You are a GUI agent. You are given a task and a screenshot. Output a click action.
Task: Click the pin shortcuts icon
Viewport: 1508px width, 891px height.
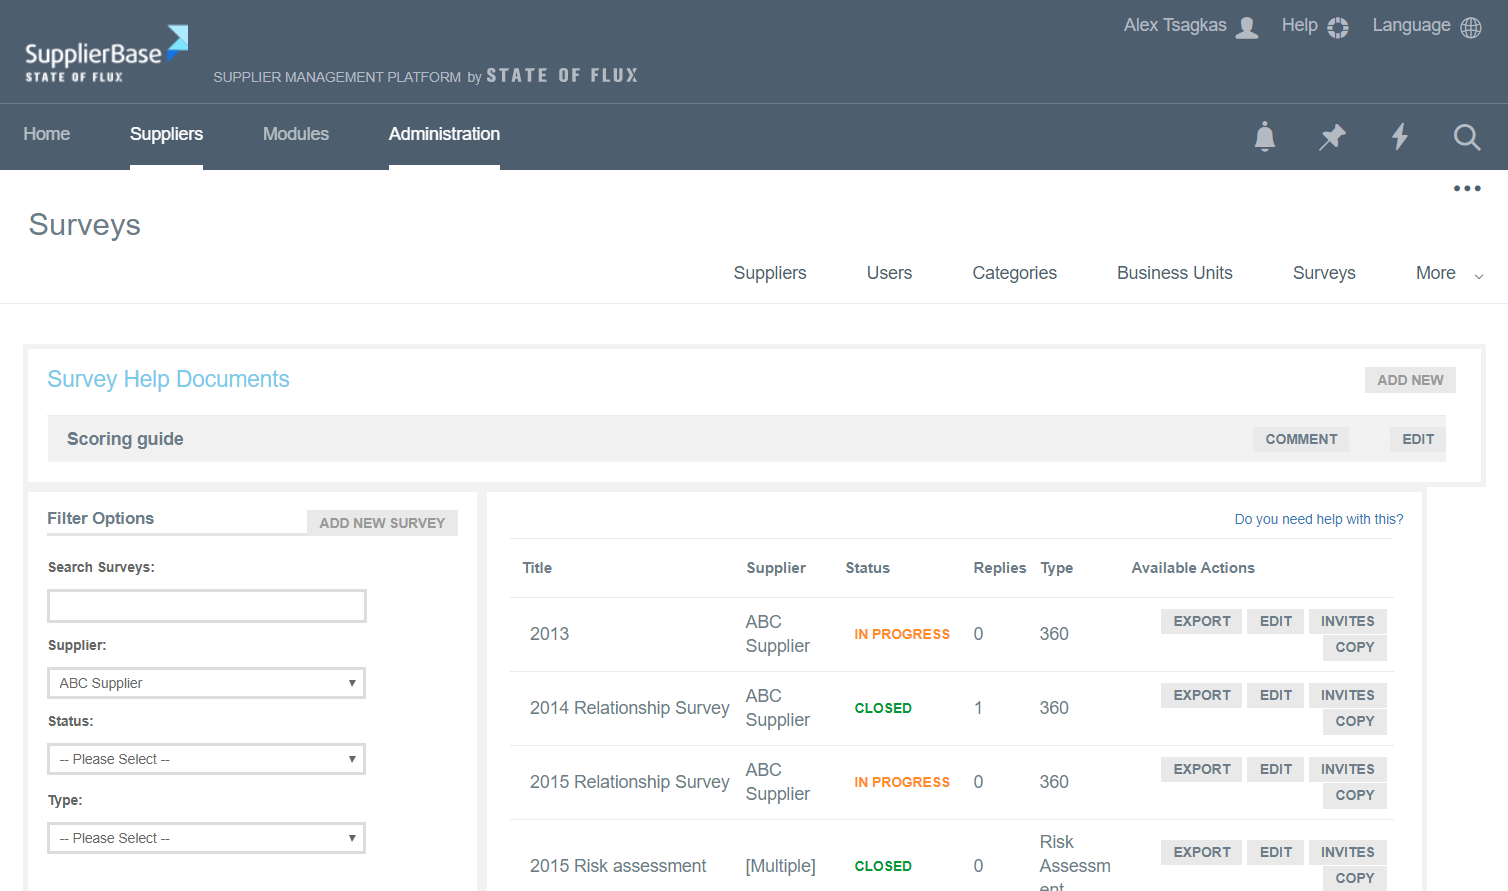(x=1332, y=137)
